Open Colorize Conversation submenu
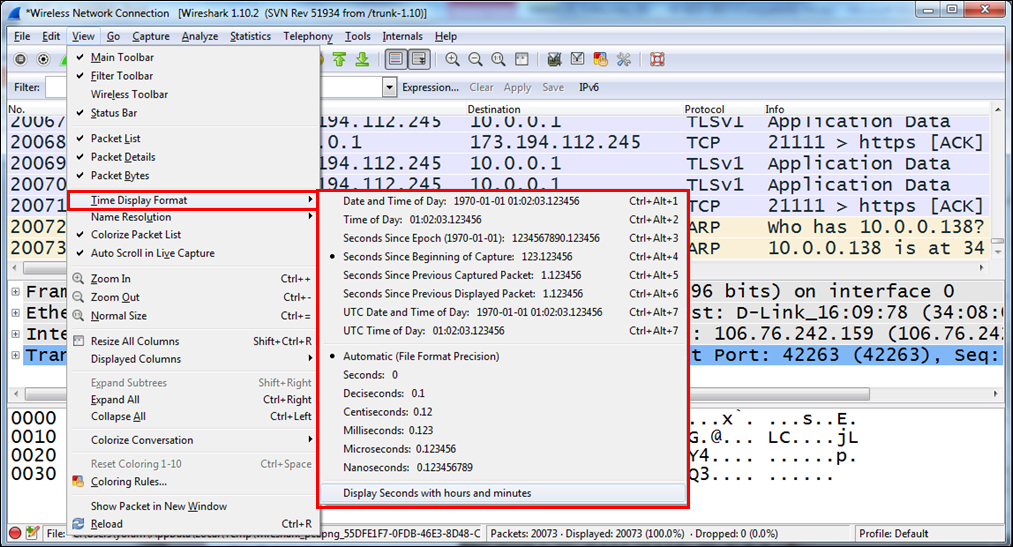The width and height of the screenshot is (1013, 547). click(x=194, y=440)
